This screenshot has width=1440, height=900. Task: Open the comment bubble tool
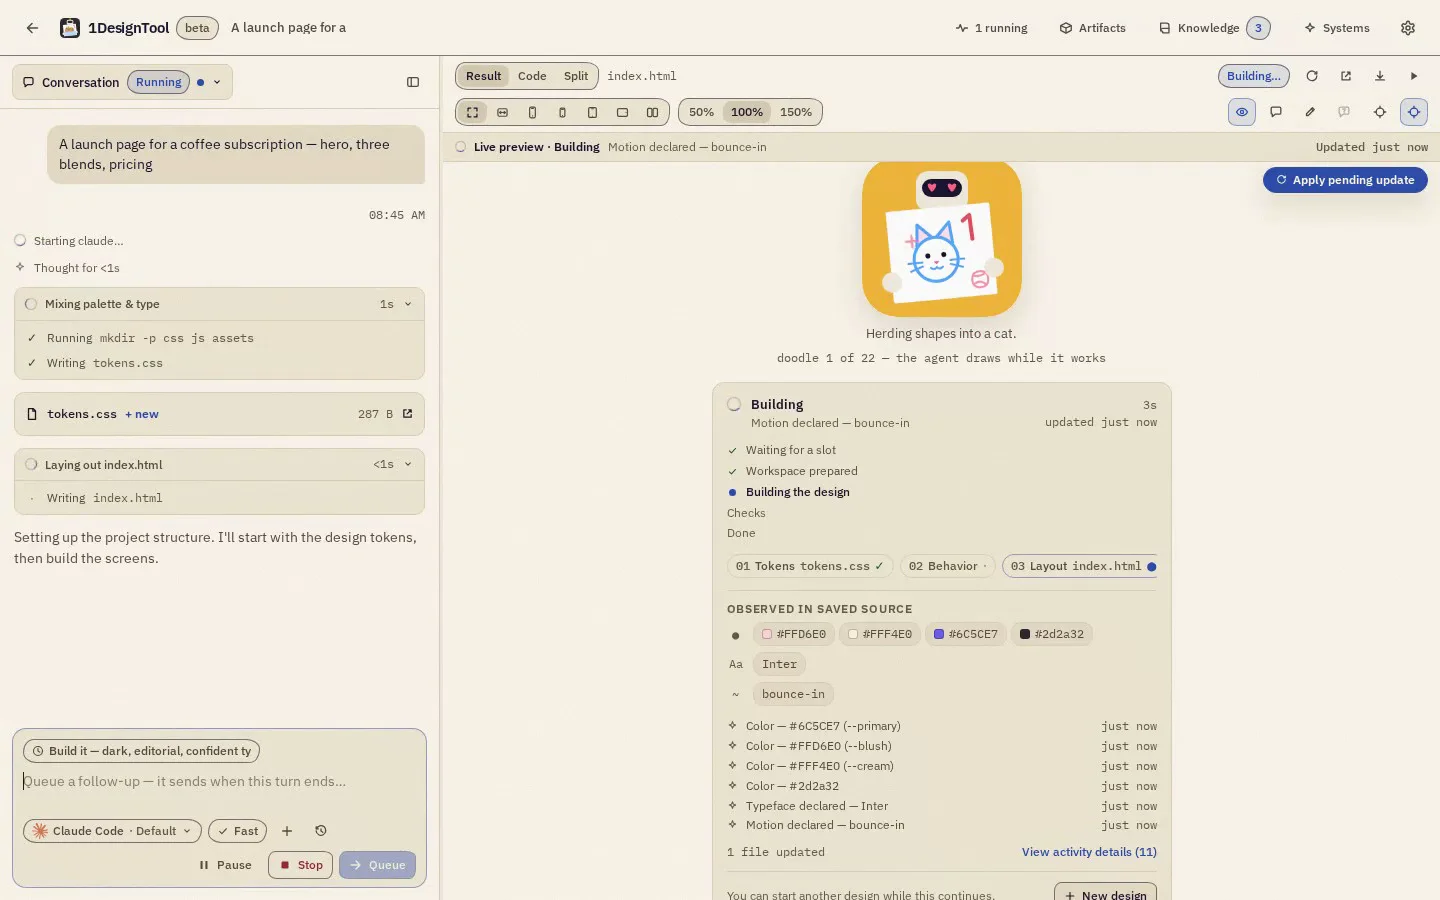coord(1276,112)
